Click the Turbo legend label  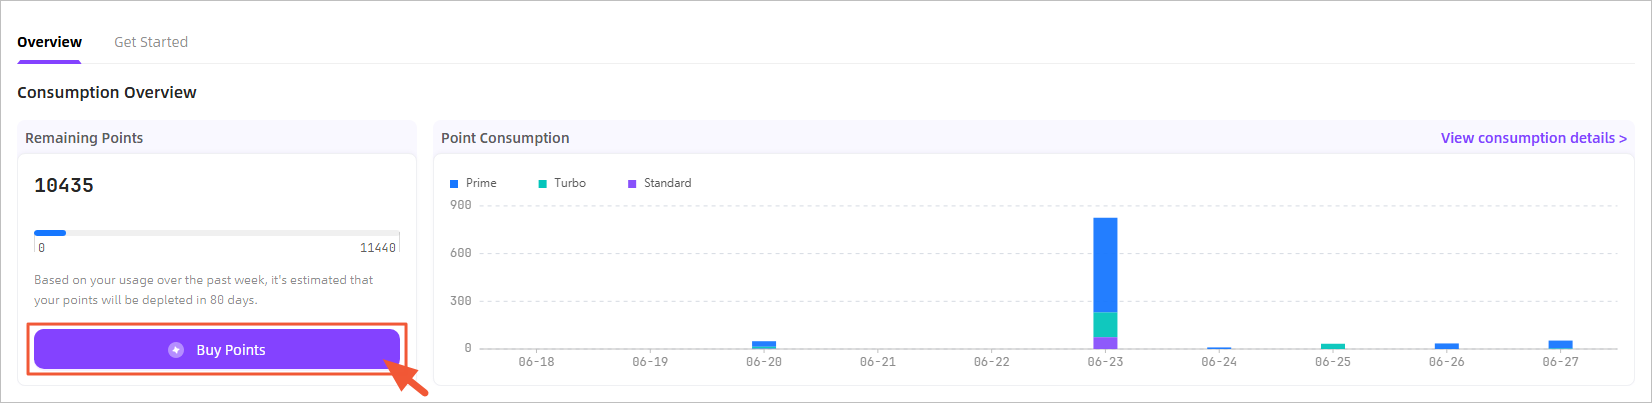coord(570,183)
